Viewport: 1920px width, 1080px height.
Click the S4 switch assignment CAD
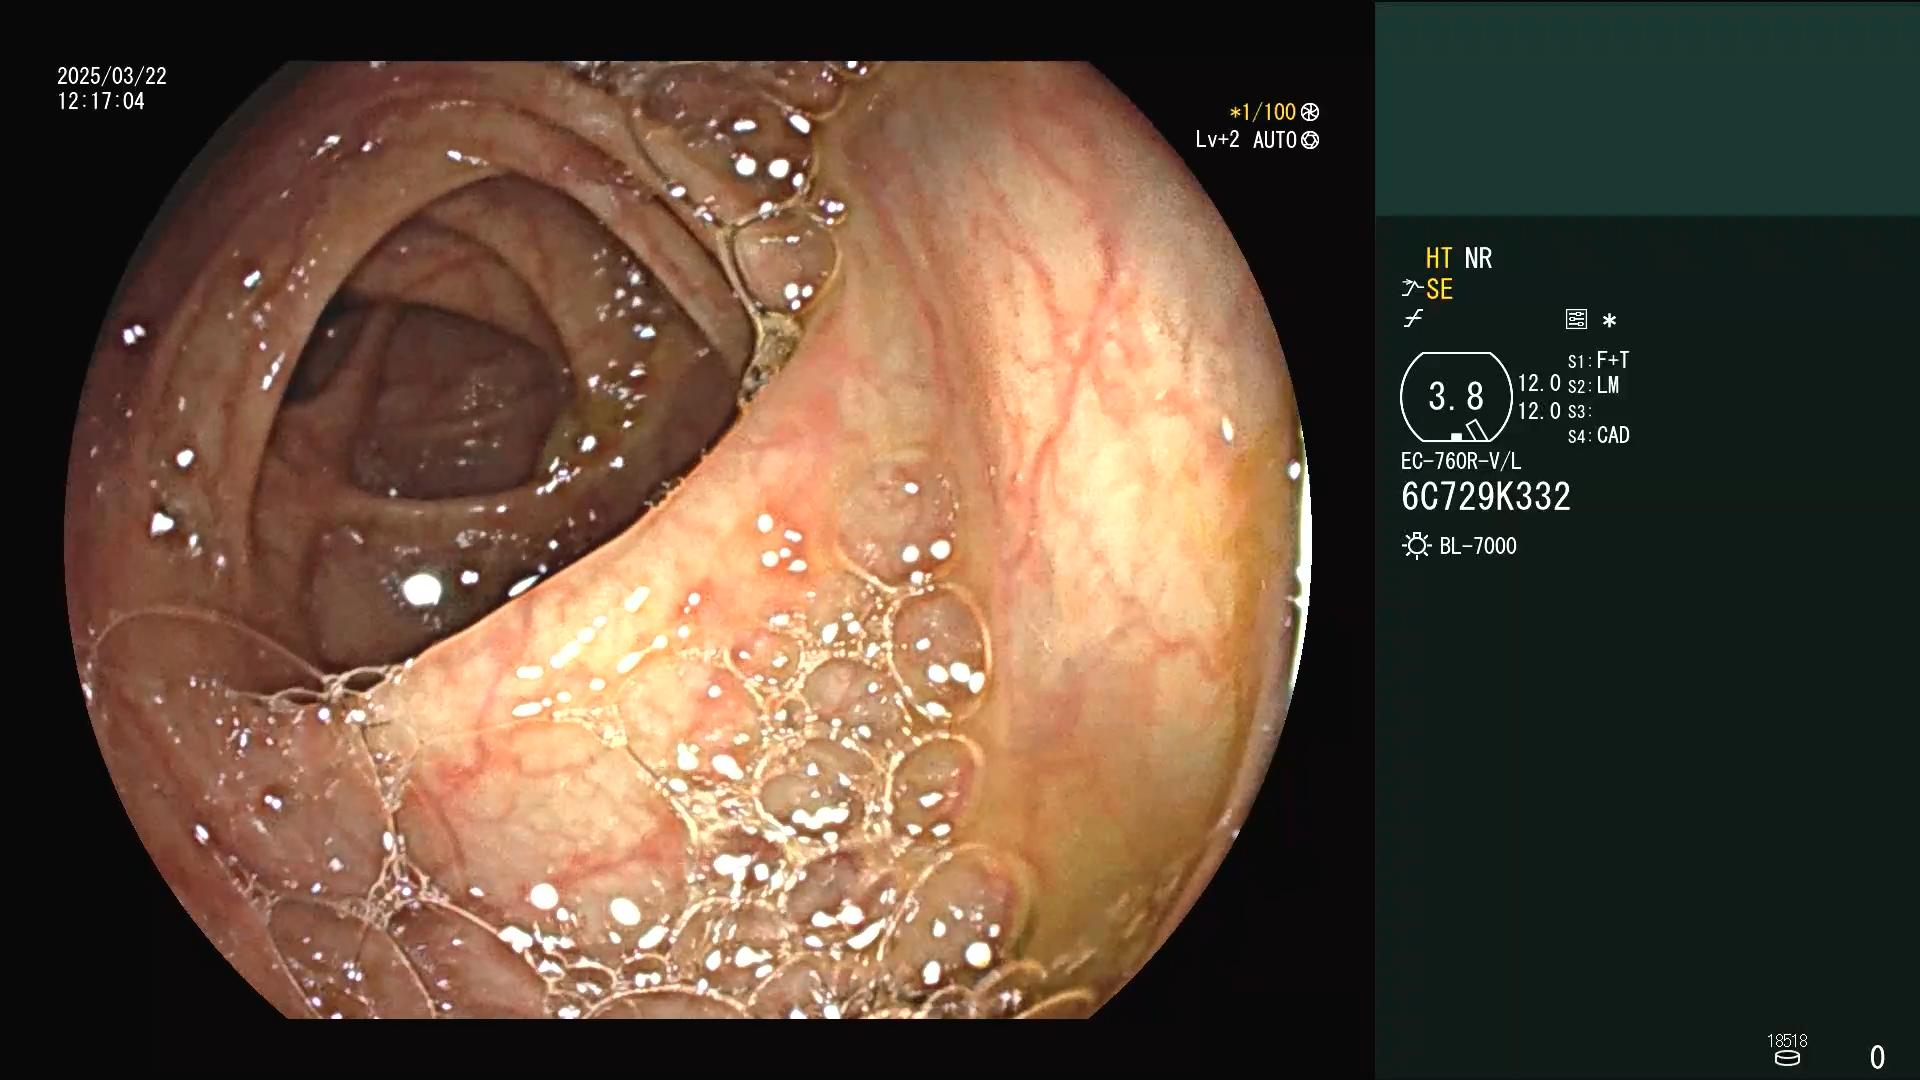point(1613,435)
